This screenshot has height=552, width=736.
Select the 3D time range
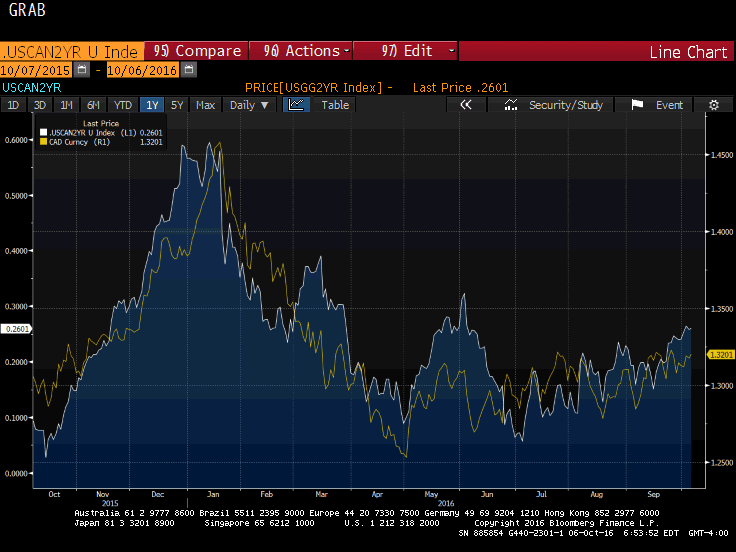point(40,105)
